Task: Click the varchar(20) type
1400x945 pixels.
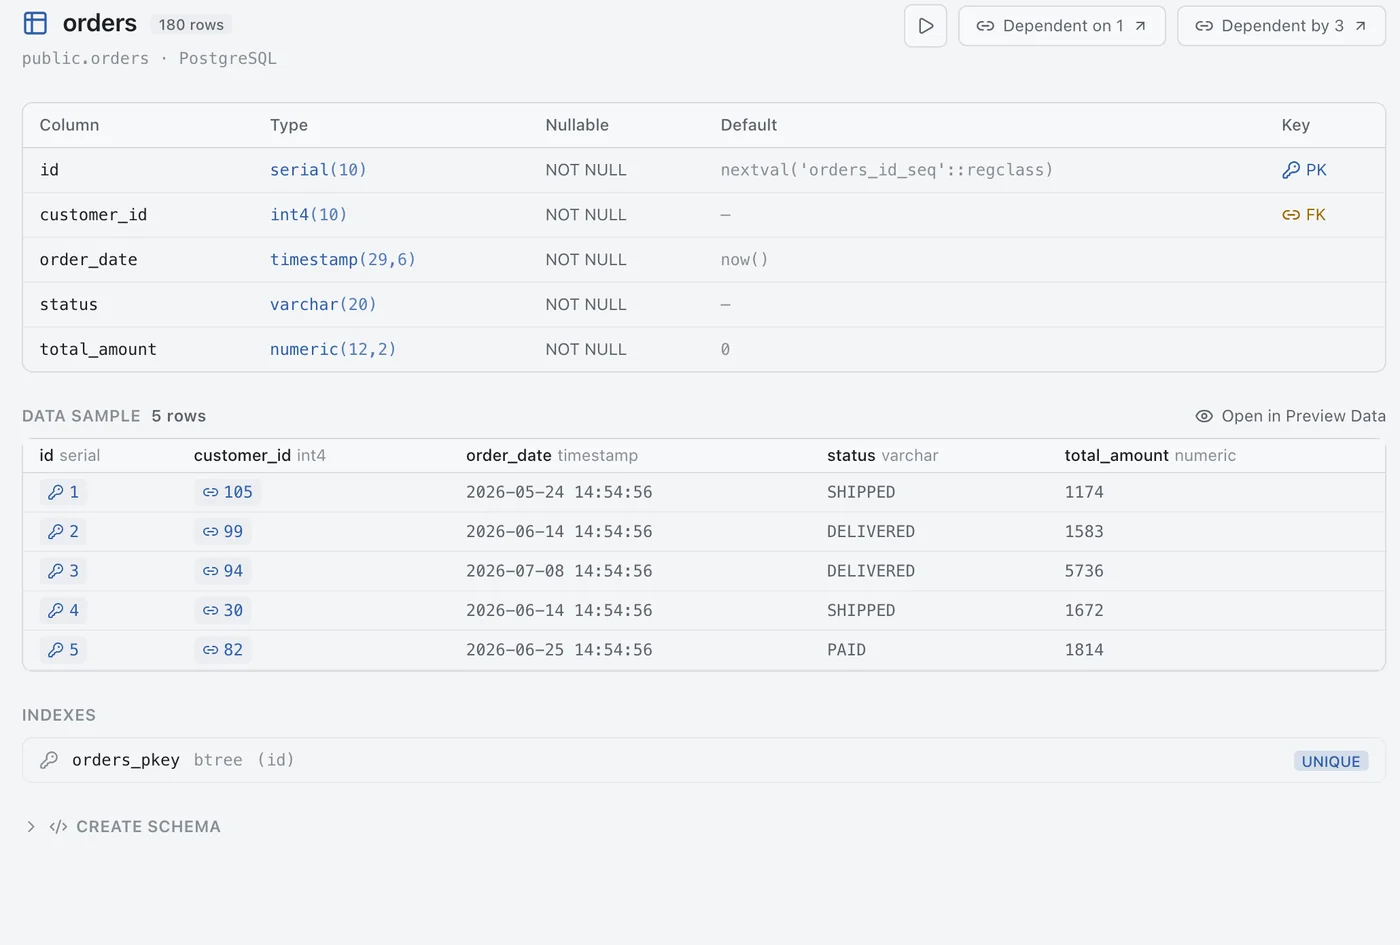Action: tap(323, 305)
